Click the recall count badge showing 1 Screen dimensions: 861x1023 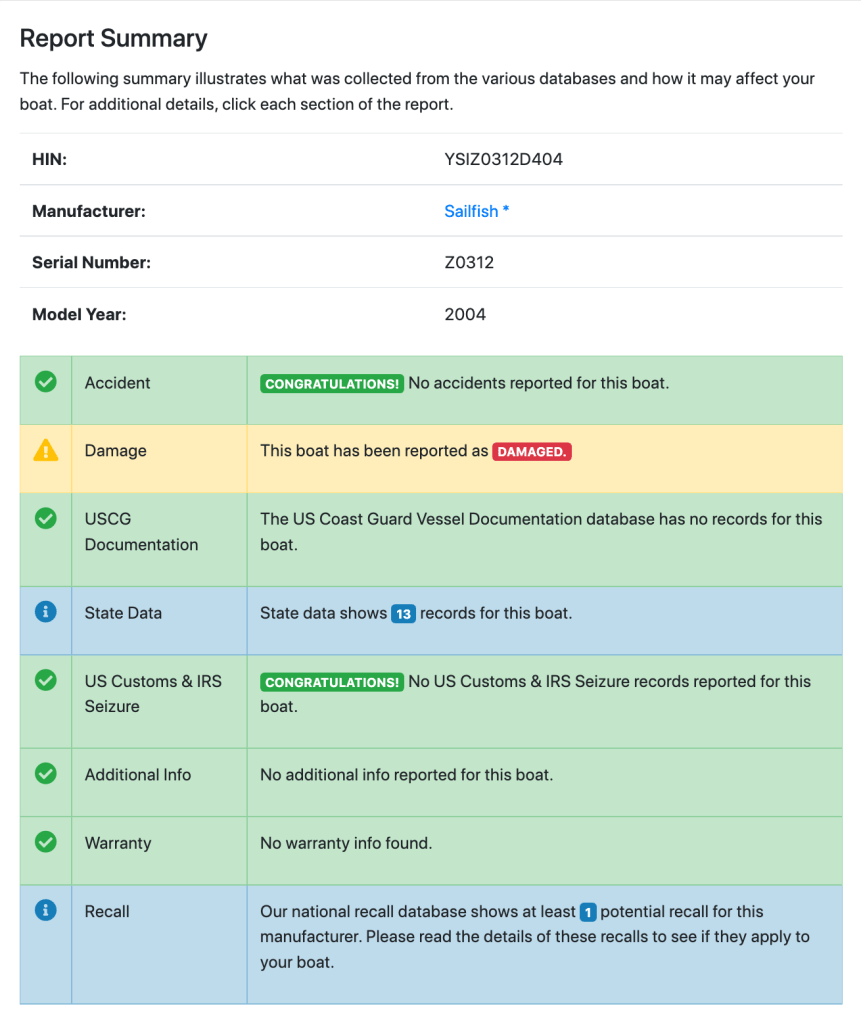588,912
